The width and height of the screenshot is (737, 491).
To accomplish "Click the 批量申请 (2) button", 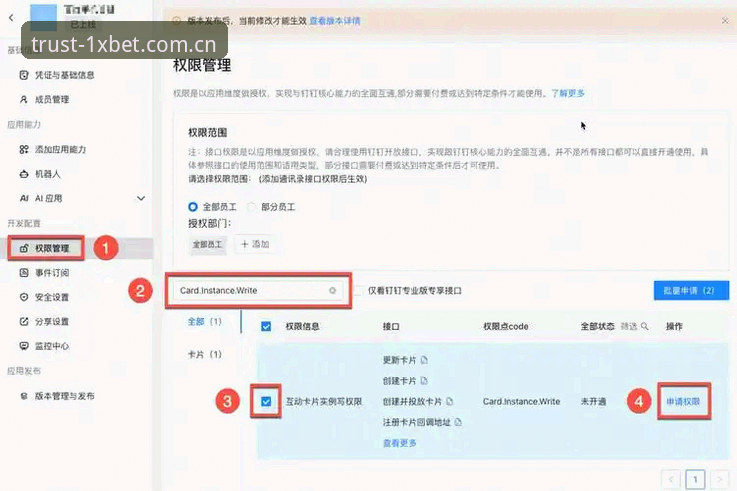I will [691, 290].
